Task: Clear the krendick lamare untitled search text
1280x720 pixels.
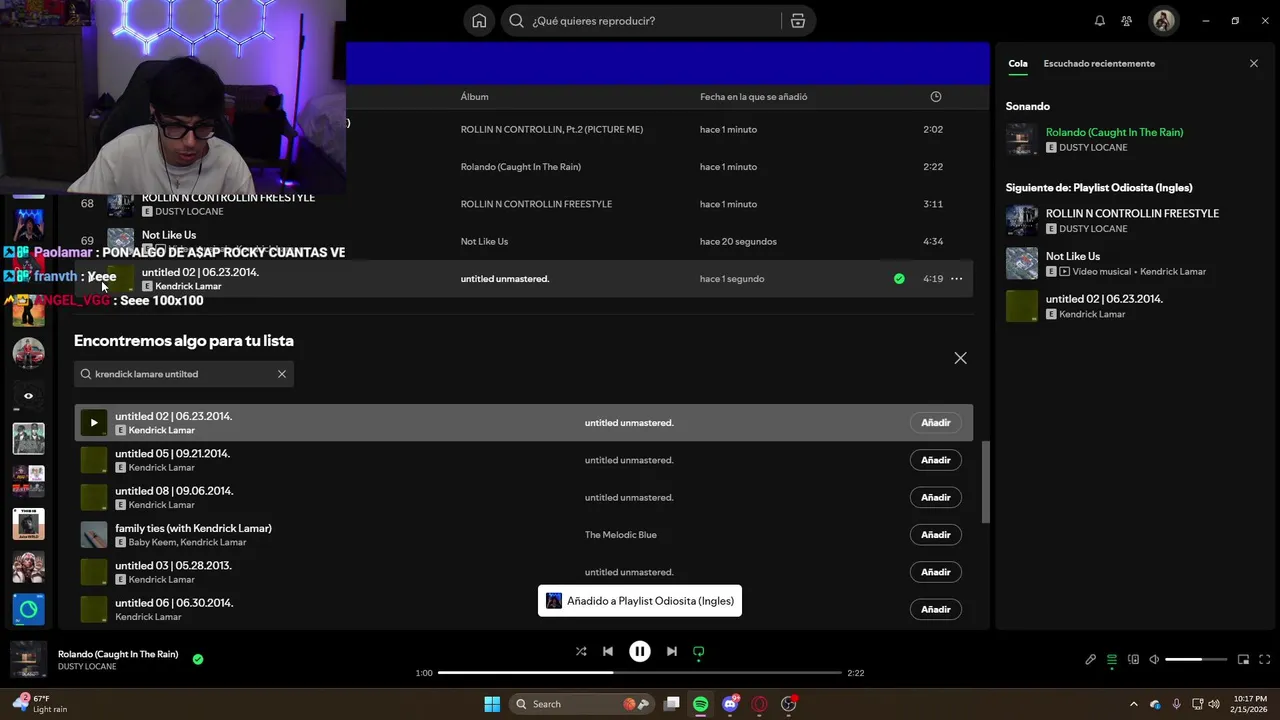Action: coord(282,374)
